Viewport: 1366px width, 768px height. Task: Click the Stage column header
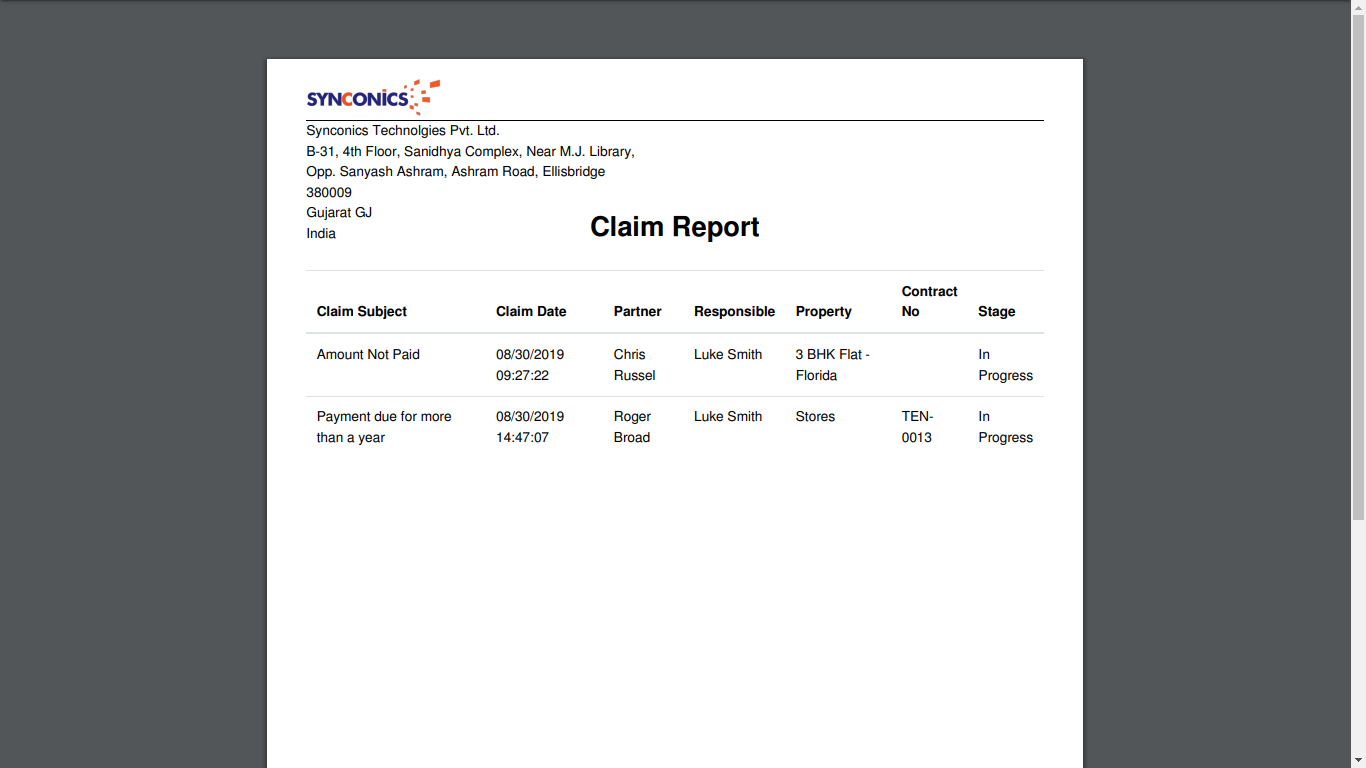[x=996, y=312]
